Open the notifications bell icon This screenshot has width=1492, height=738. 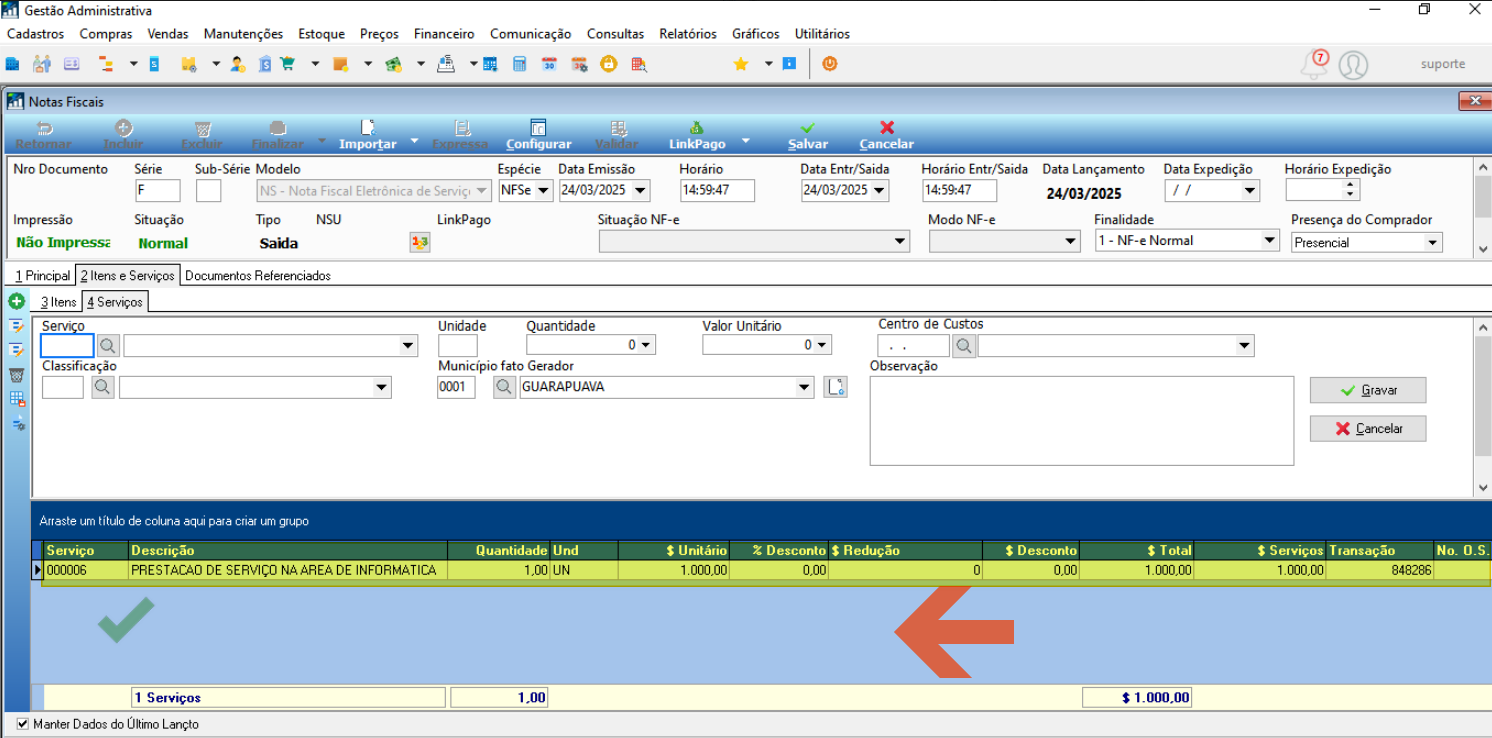pos(1314,64)
